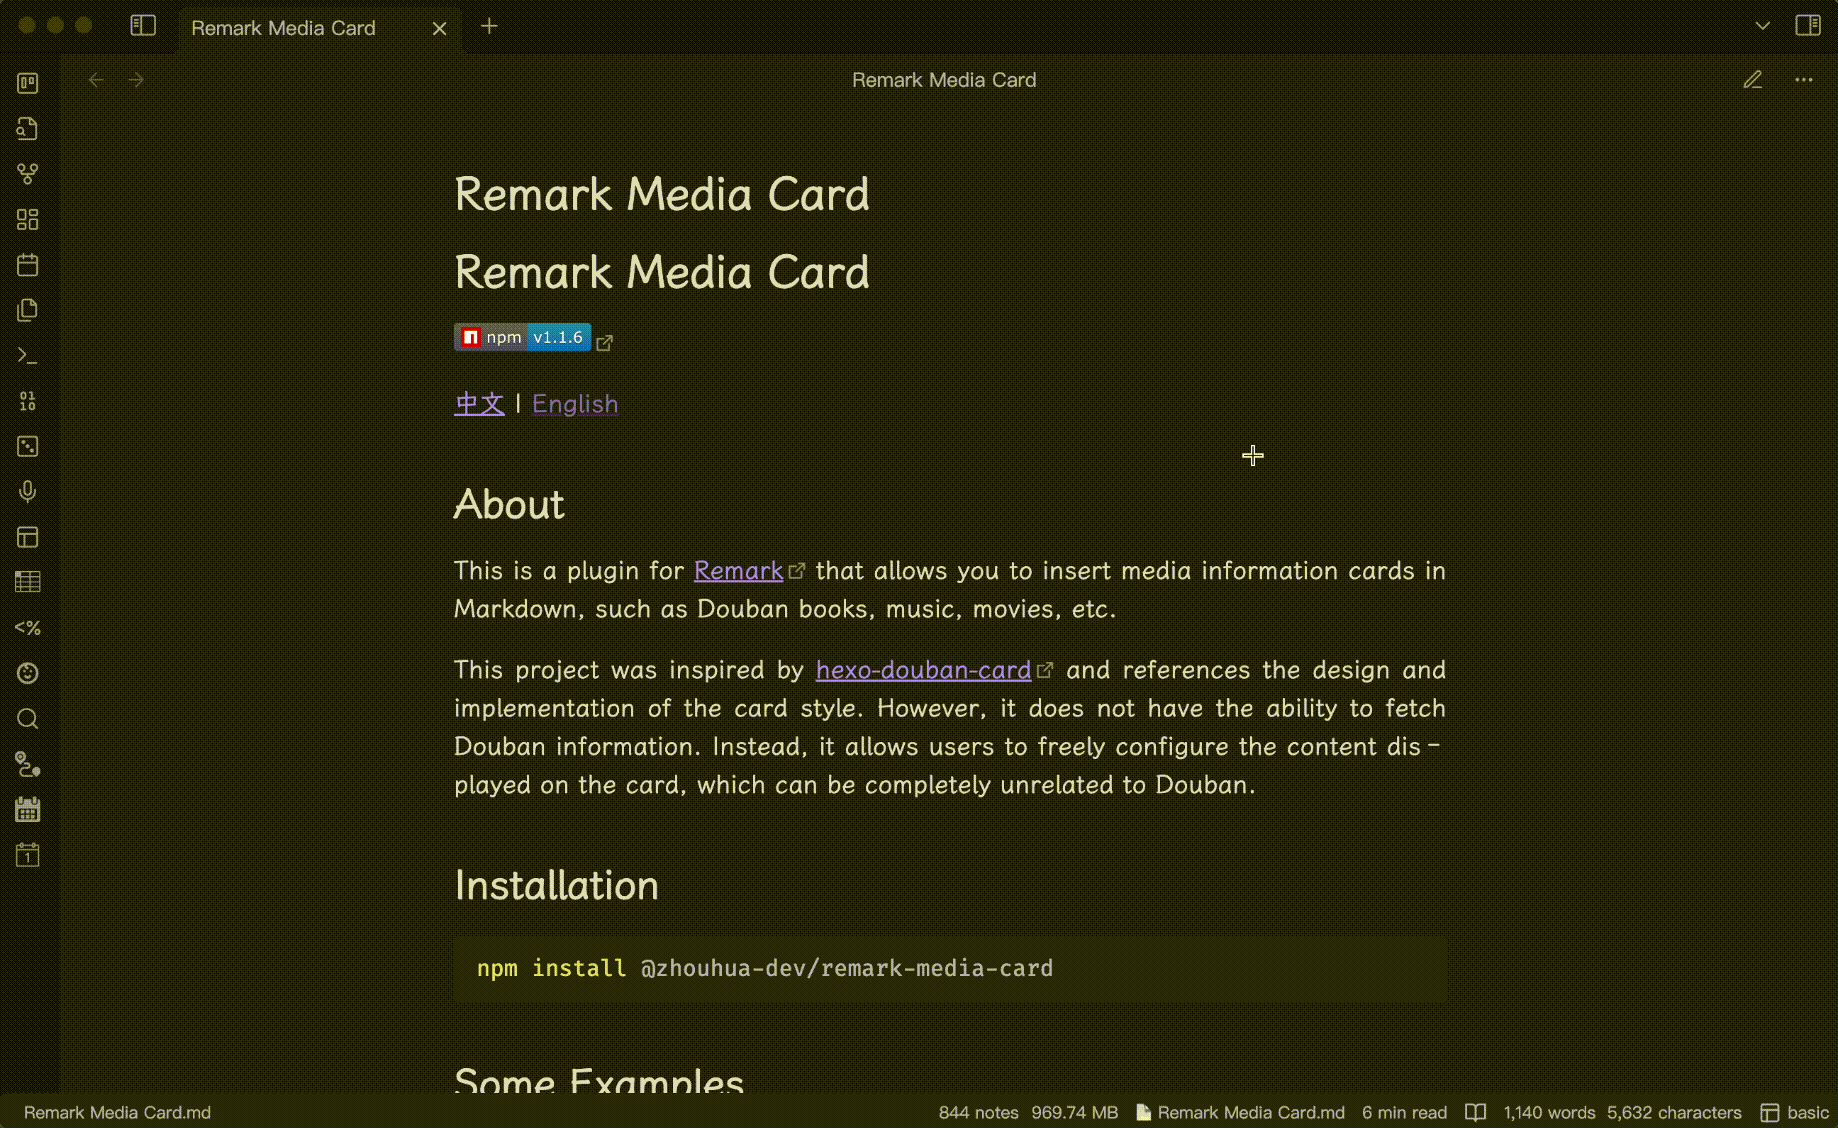Open the table spreadsheet ribbon icon
Image resolution: width=1838 pixels, height=1128 pixels.
(x=28, y=582)
